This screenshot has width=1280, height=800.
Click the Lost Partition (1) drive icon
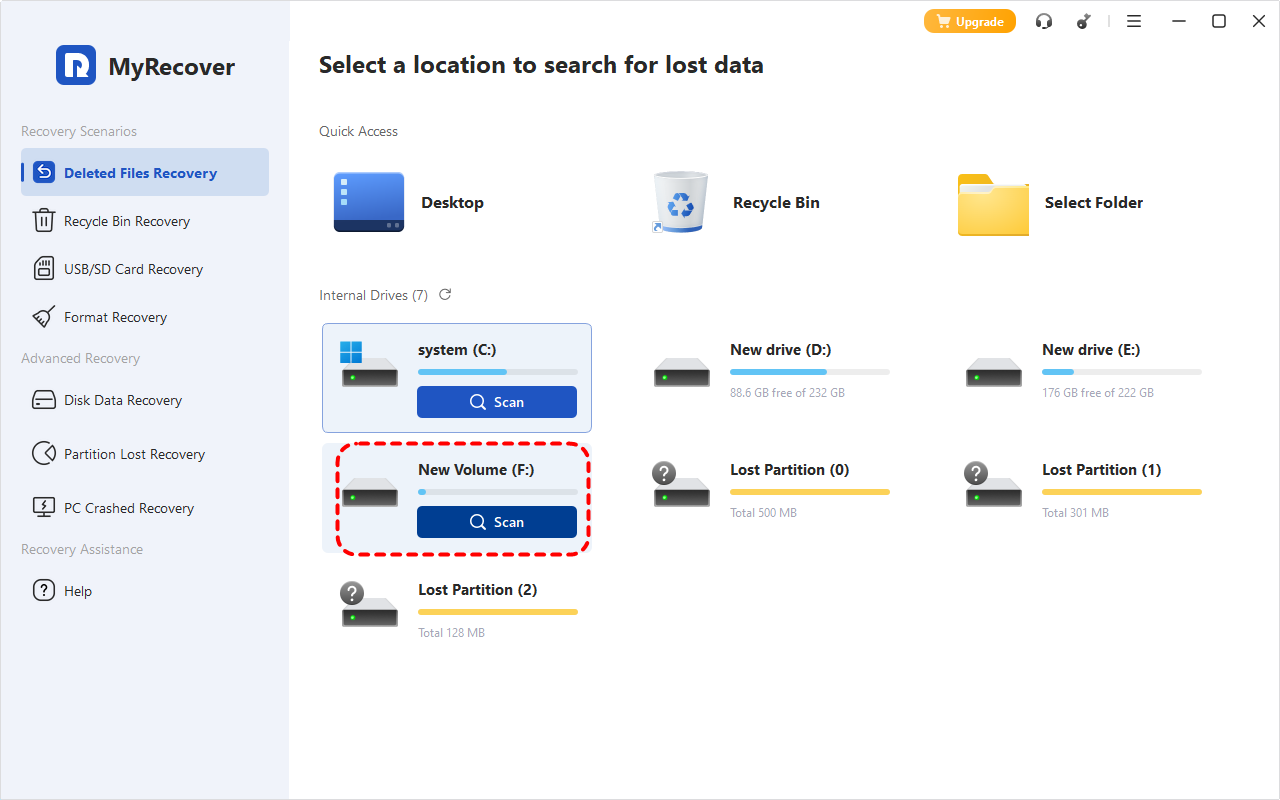993,484
